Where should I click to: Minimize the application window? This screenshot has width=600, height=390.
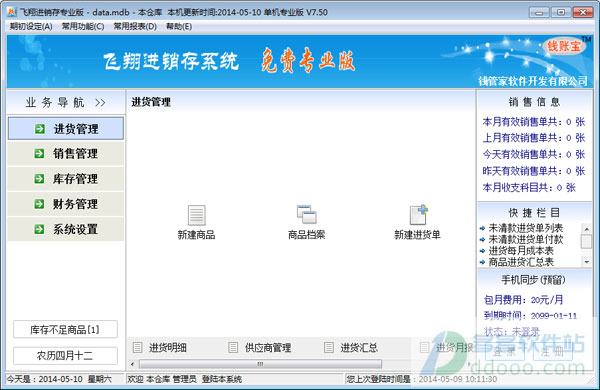pyautogui.click(x=539, y=13)
